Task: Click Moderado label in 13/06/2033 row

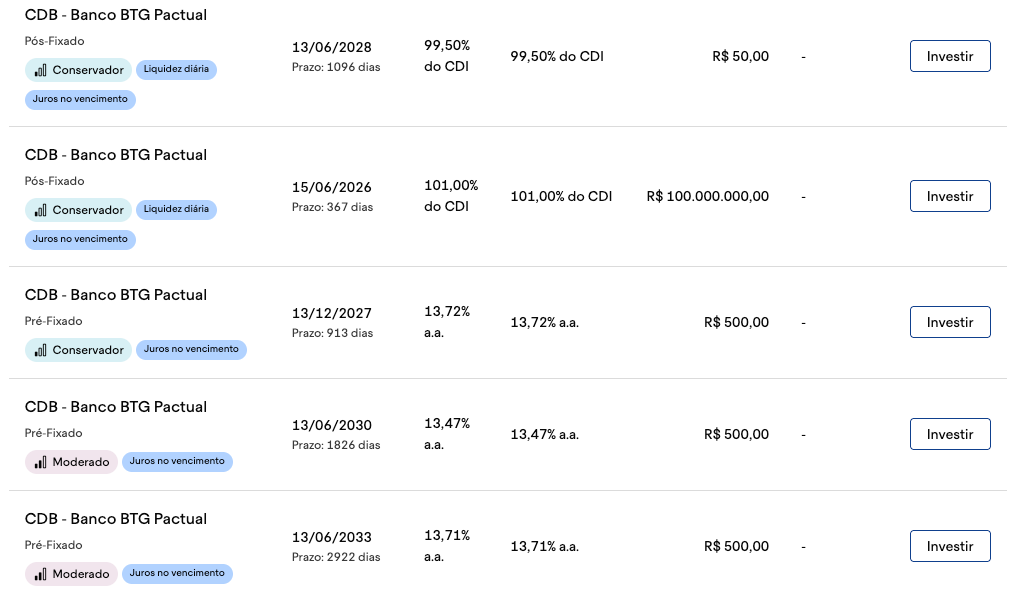Action: point(81,574)
